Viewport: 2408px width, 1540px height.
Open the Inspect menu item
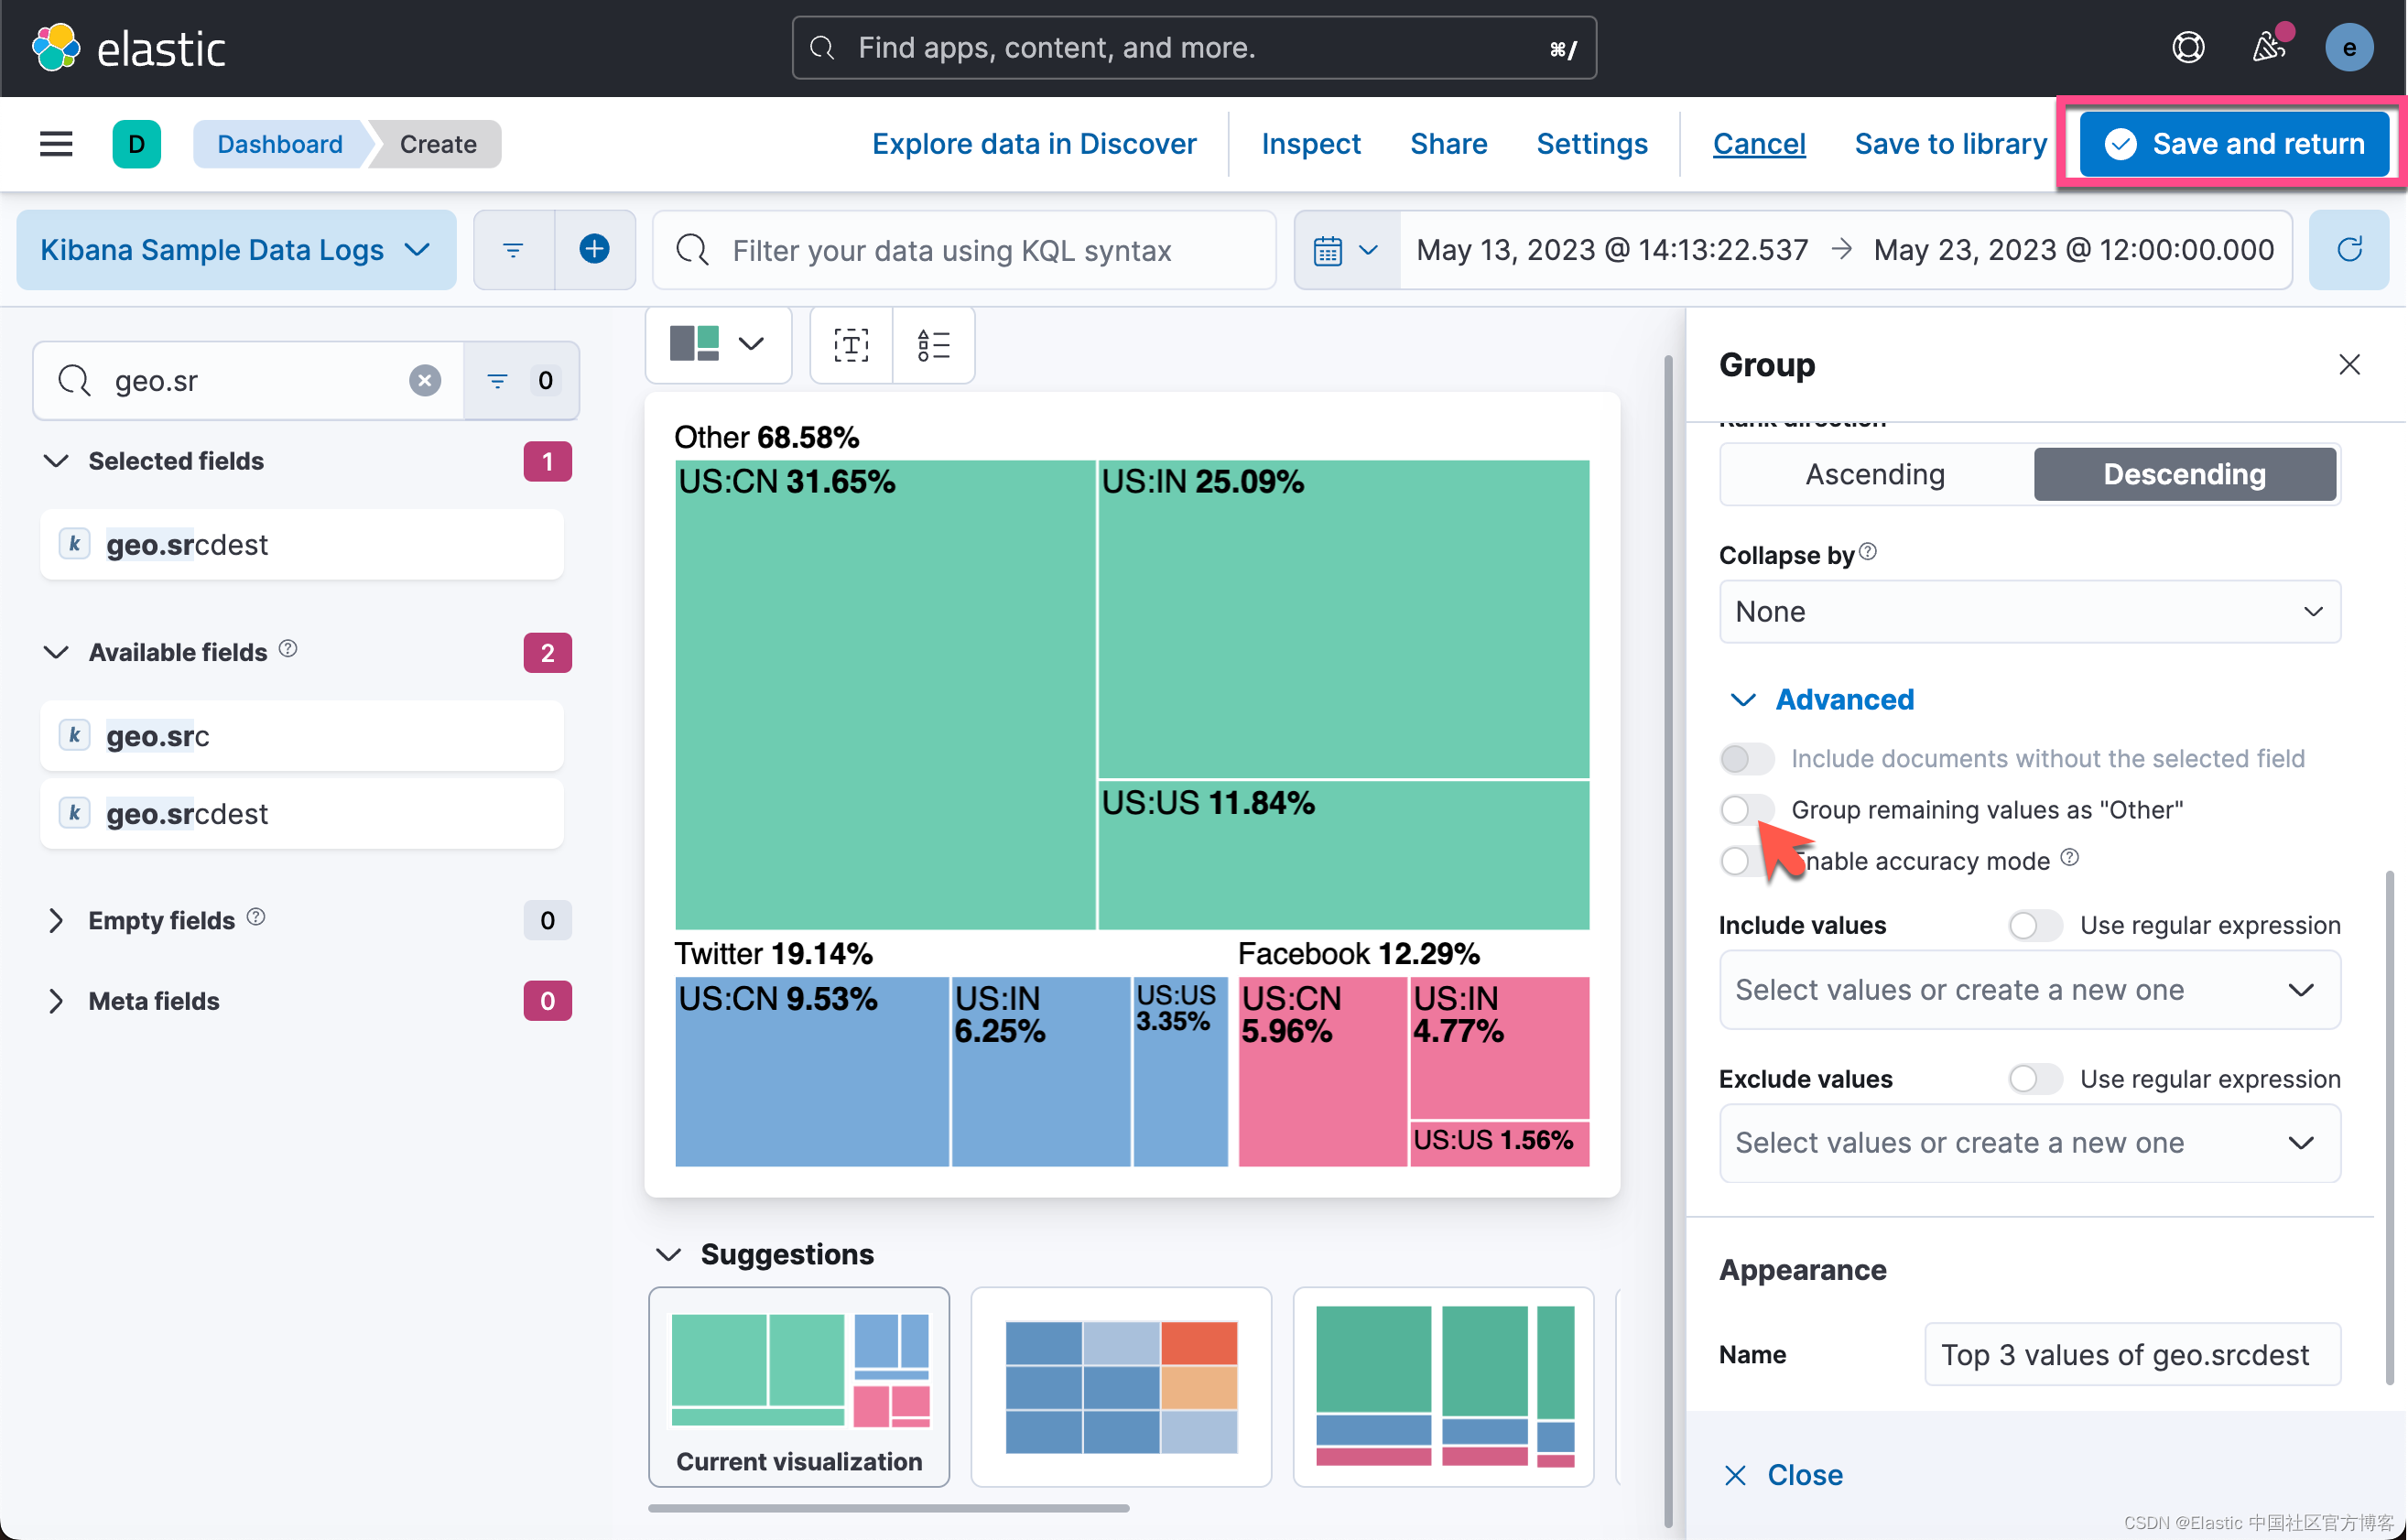(1310, 144)
